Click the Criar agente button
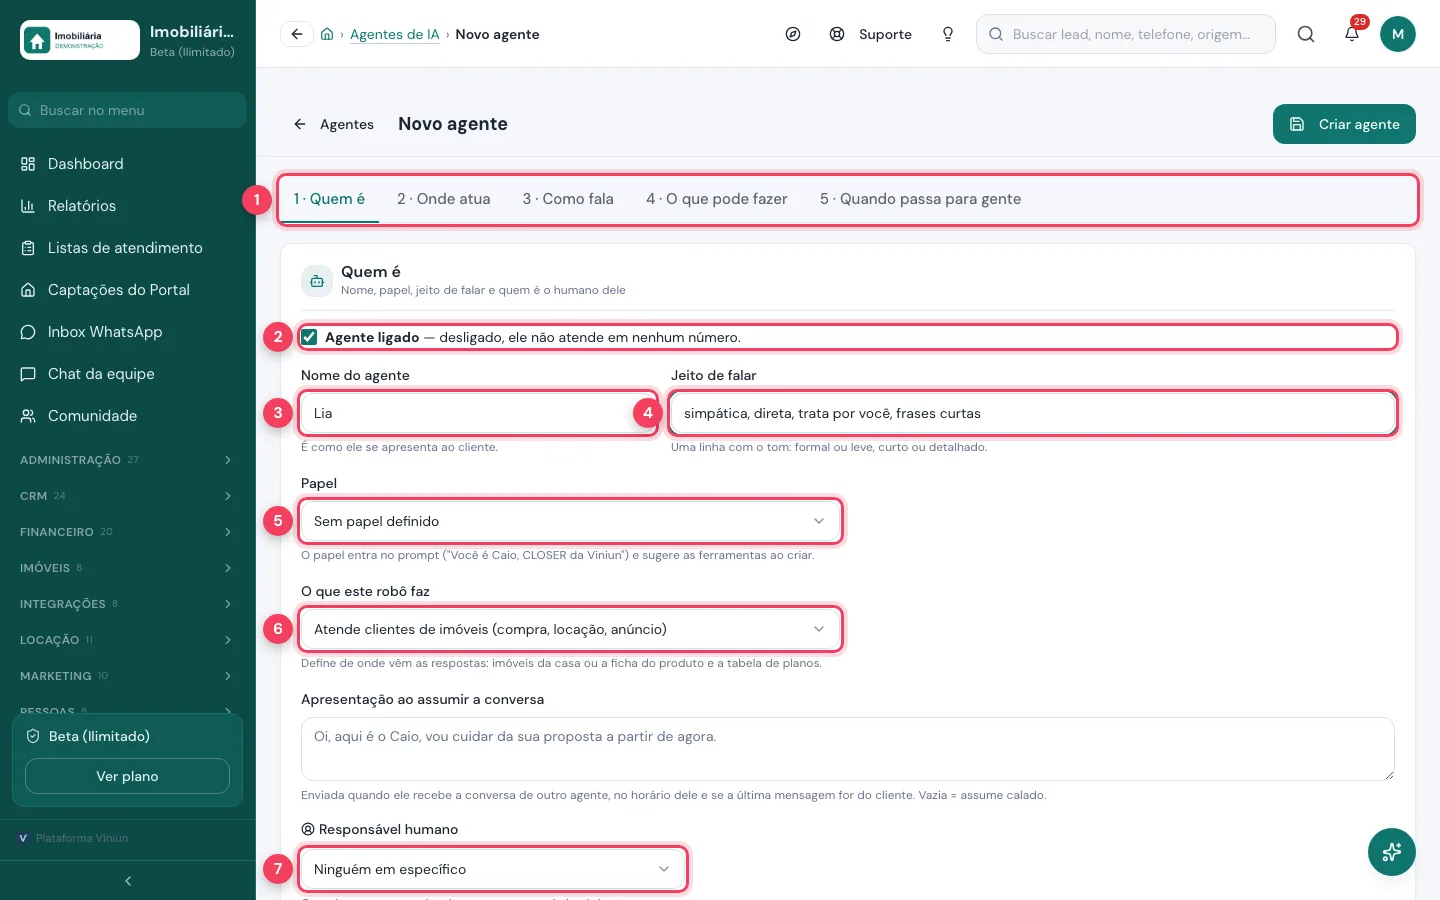 click(1344, 124)
